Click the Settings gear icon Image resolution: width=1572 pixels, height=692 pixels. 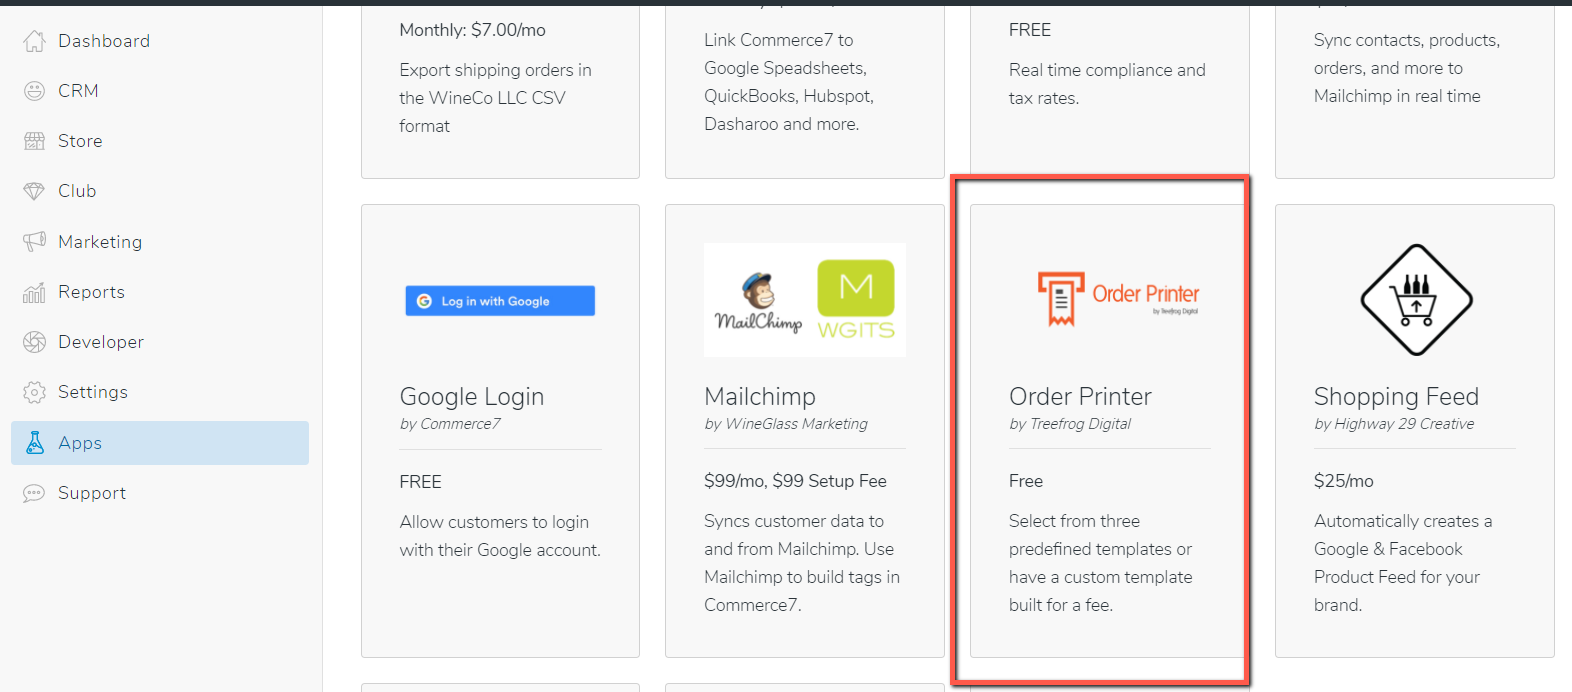35,392
